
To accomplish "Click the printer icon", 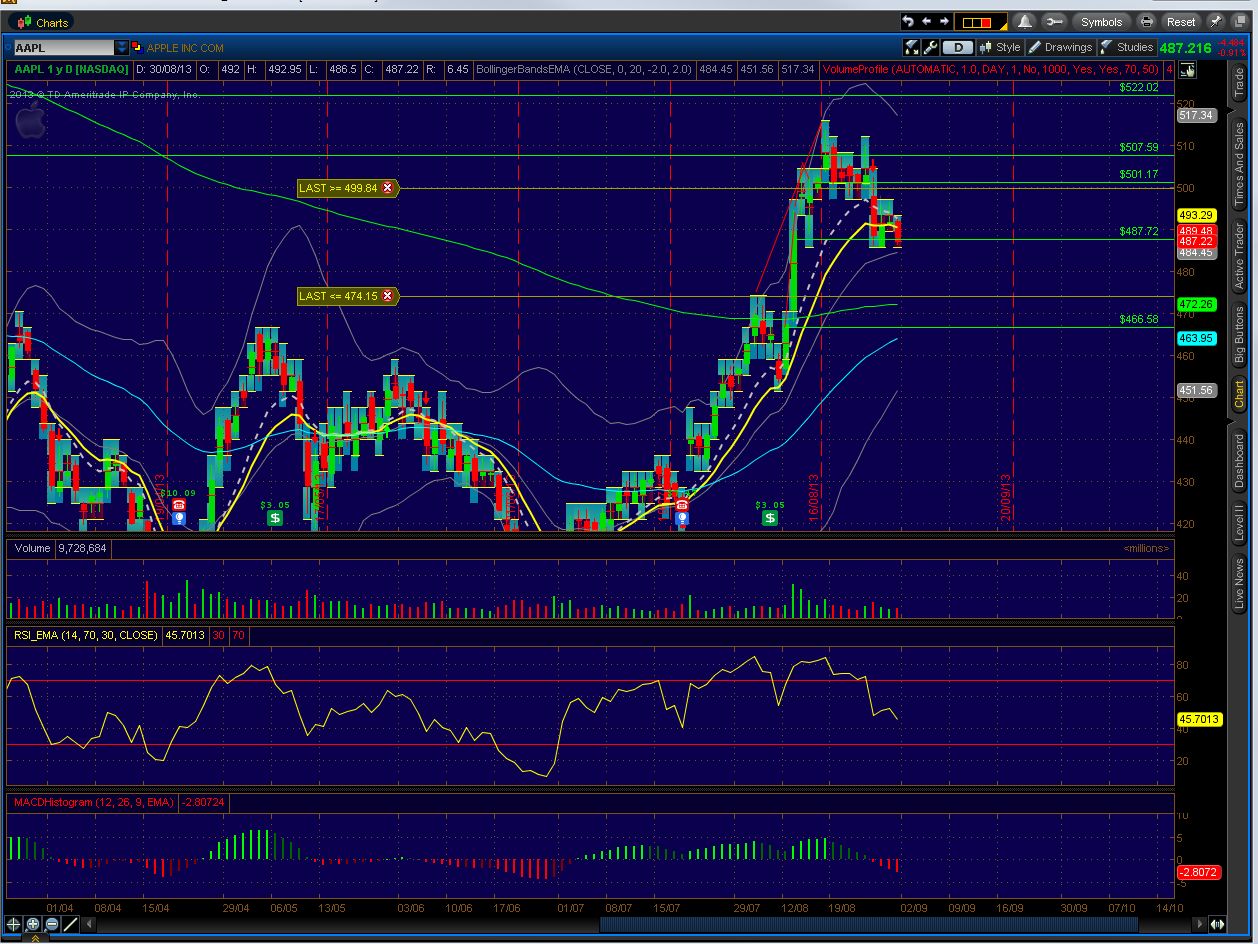I will coord(1147,22).
